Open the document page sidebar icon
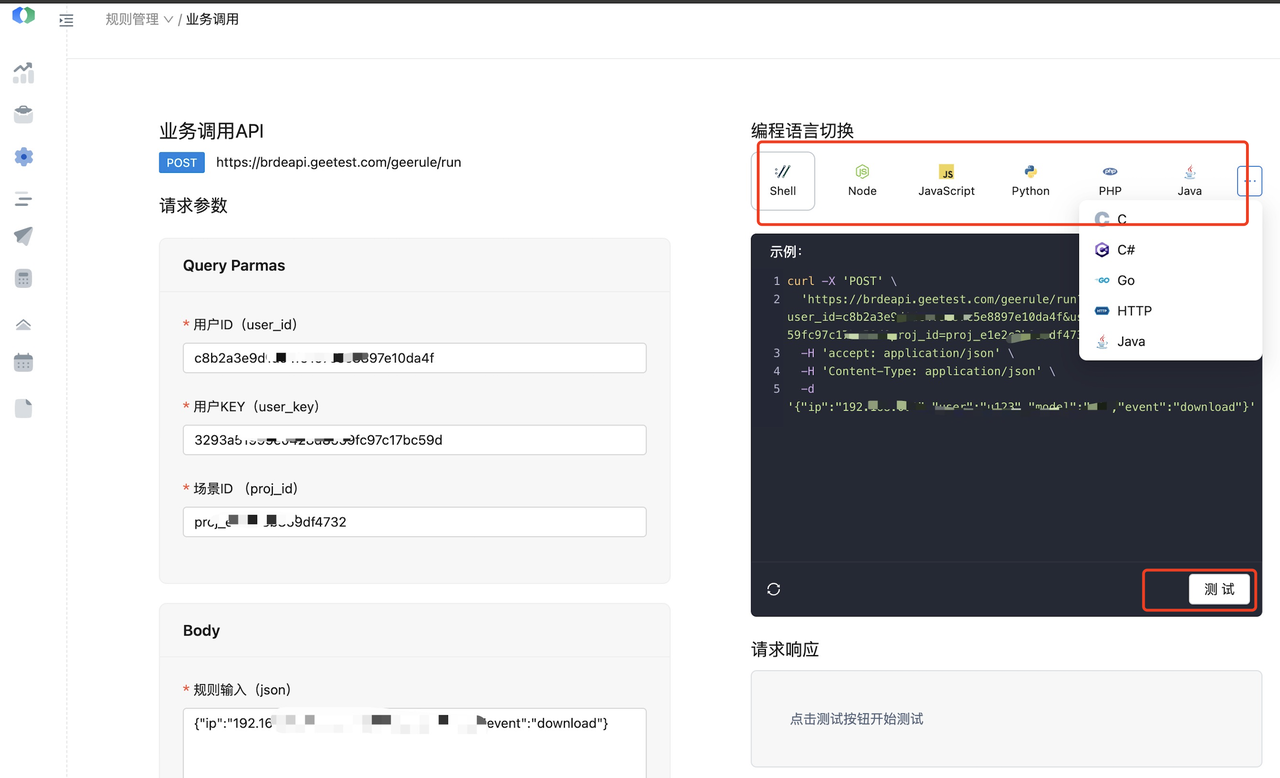The height and width of the screenshot is (778, 1280). [23, 408]
